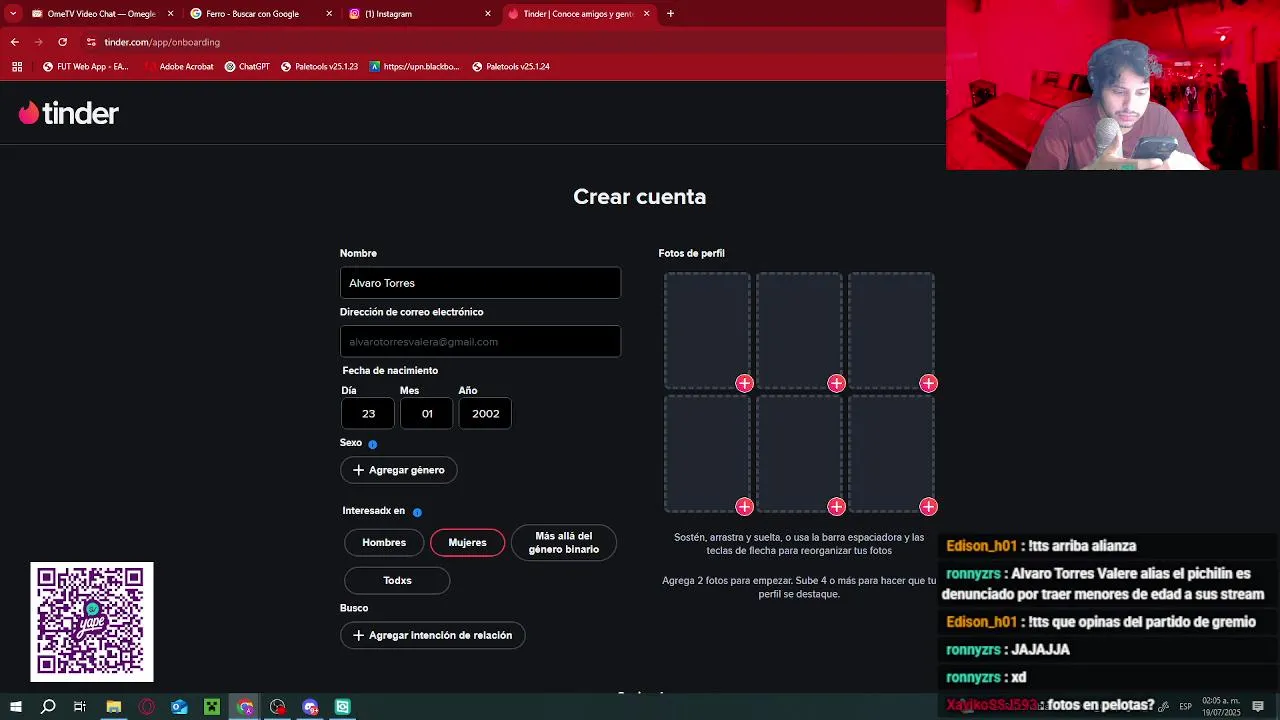The image size is (1280, 720).
Task: Open the browser apps grid shortcut
Action: pos(17,67)
